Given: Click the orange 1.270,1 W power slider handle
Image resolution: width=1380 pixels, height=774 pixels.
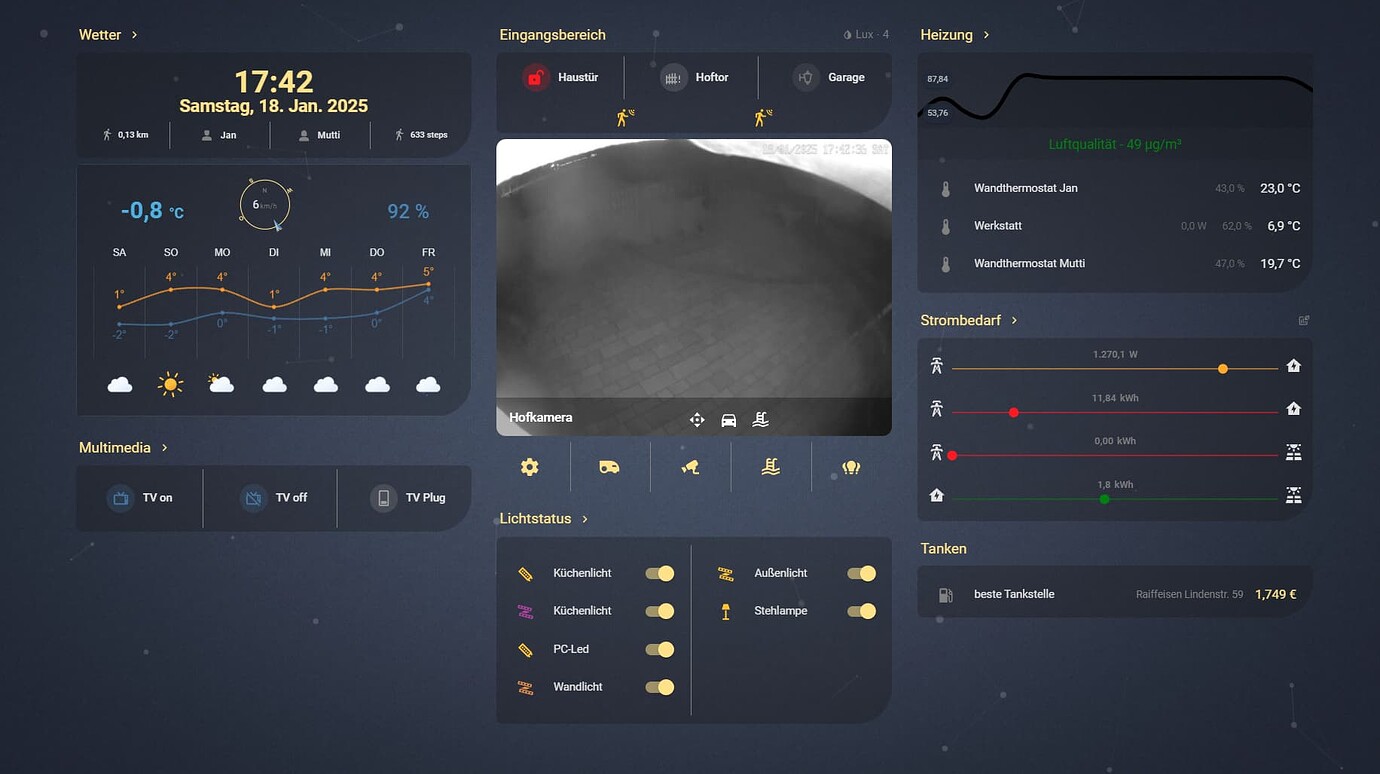Looking at the screenshot, I should 1223,369.
